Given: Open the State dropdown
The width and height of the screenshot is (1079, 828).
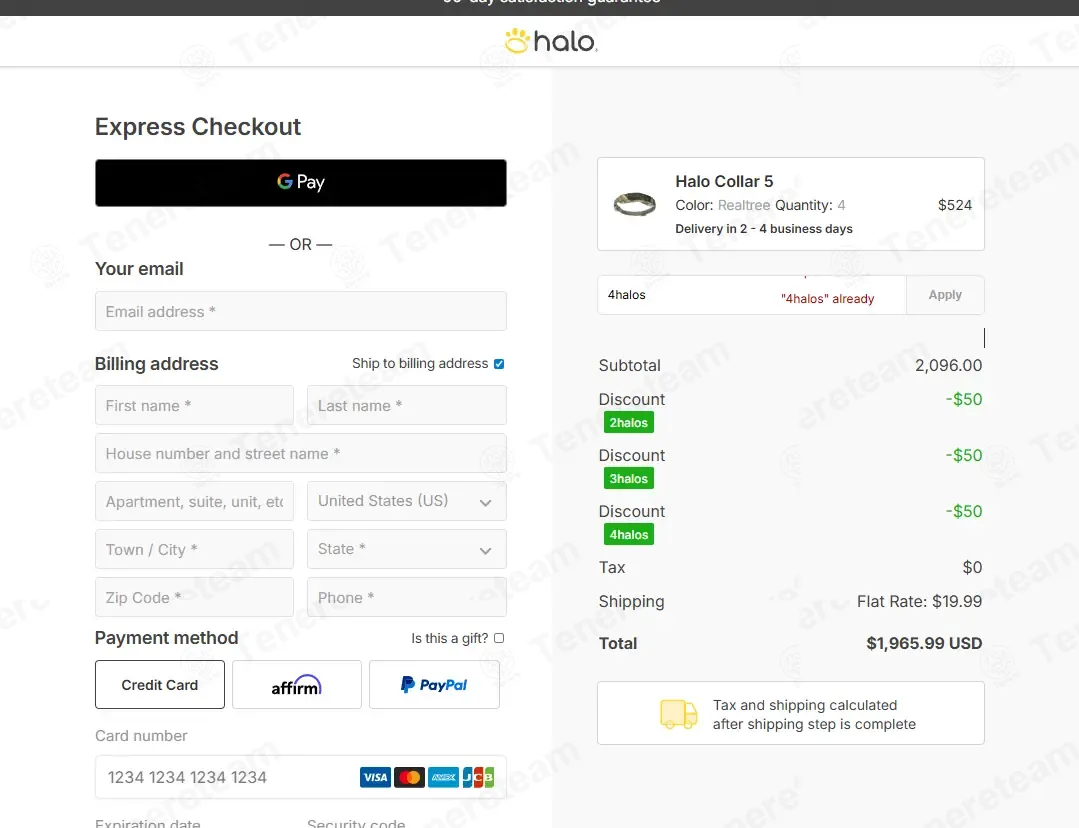Looking at the screenshot, I should click(x=407, y=549).
